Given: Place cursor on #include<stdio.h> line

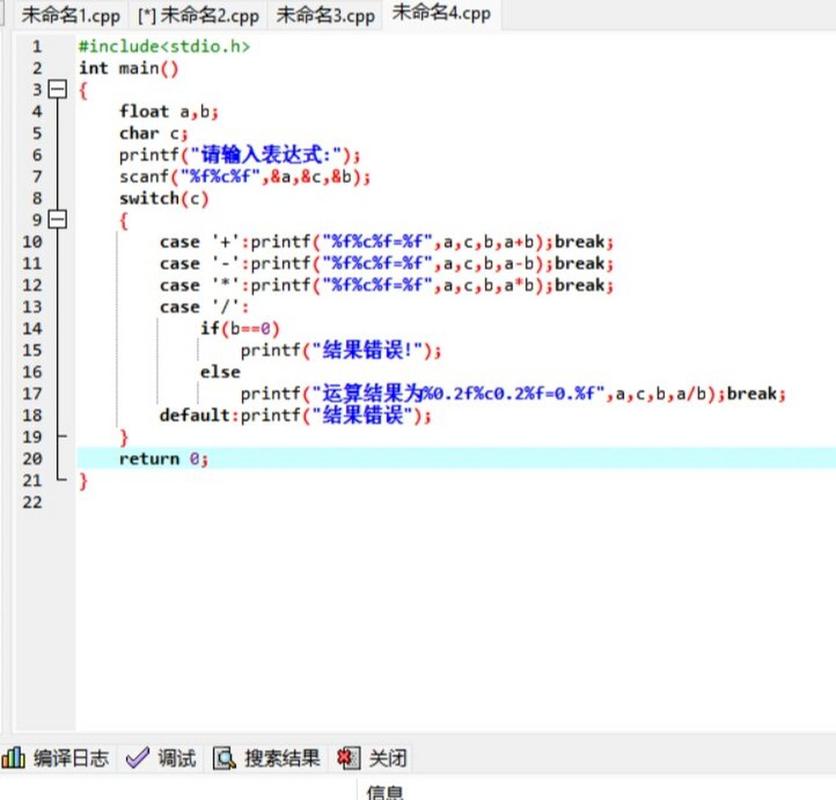Looking at the screenshot, I should [164, 46].
